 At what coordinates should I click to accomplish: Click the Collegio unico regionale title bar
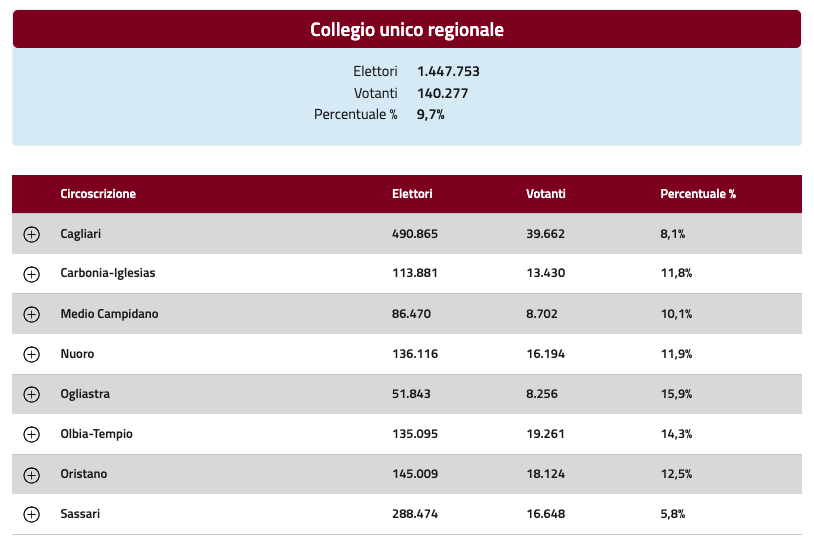pyautogui.click(x=407, y=29)
